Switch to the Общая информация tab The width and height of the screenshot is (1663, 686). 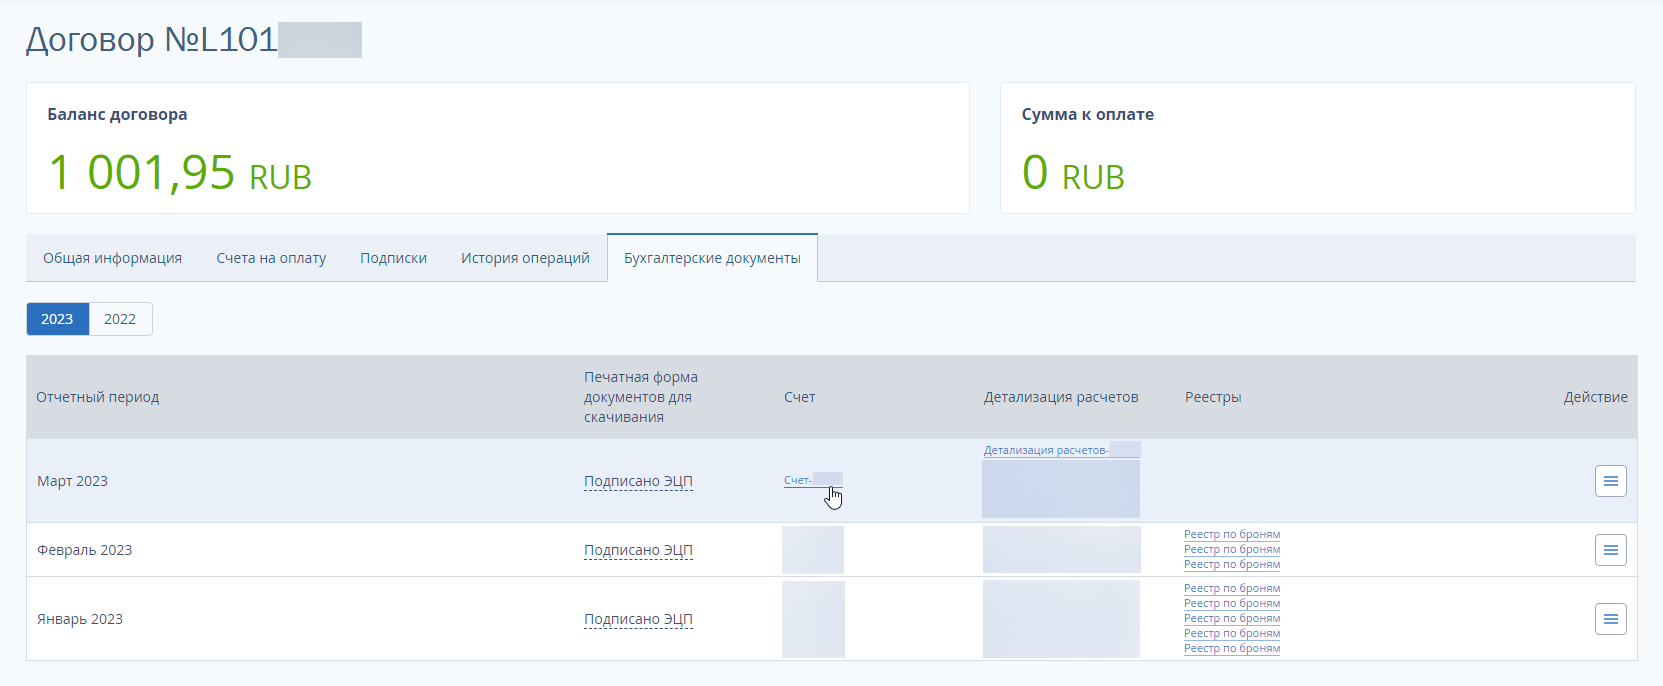(112, 258)
